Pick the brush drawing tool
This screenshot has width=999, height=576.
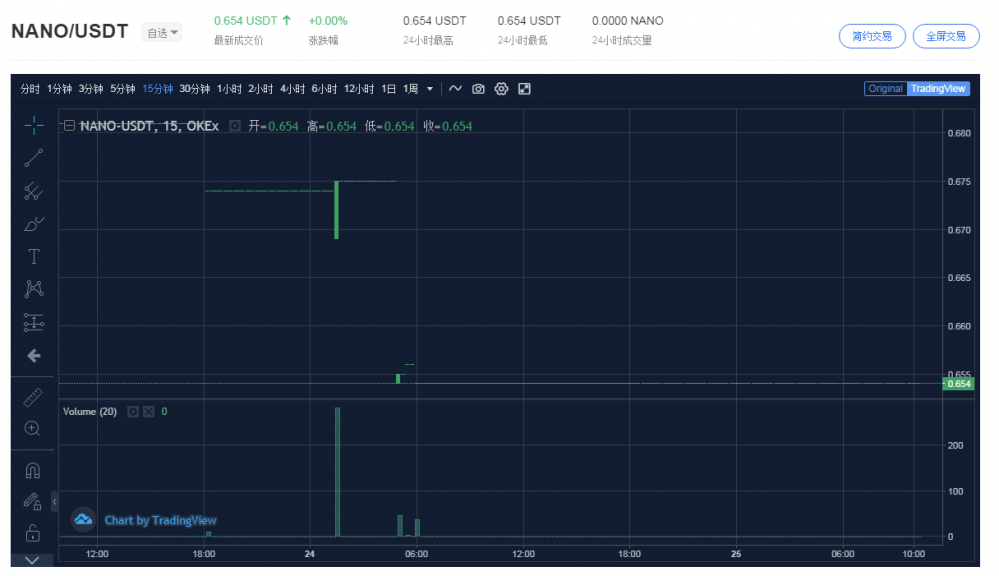(33, 223)
